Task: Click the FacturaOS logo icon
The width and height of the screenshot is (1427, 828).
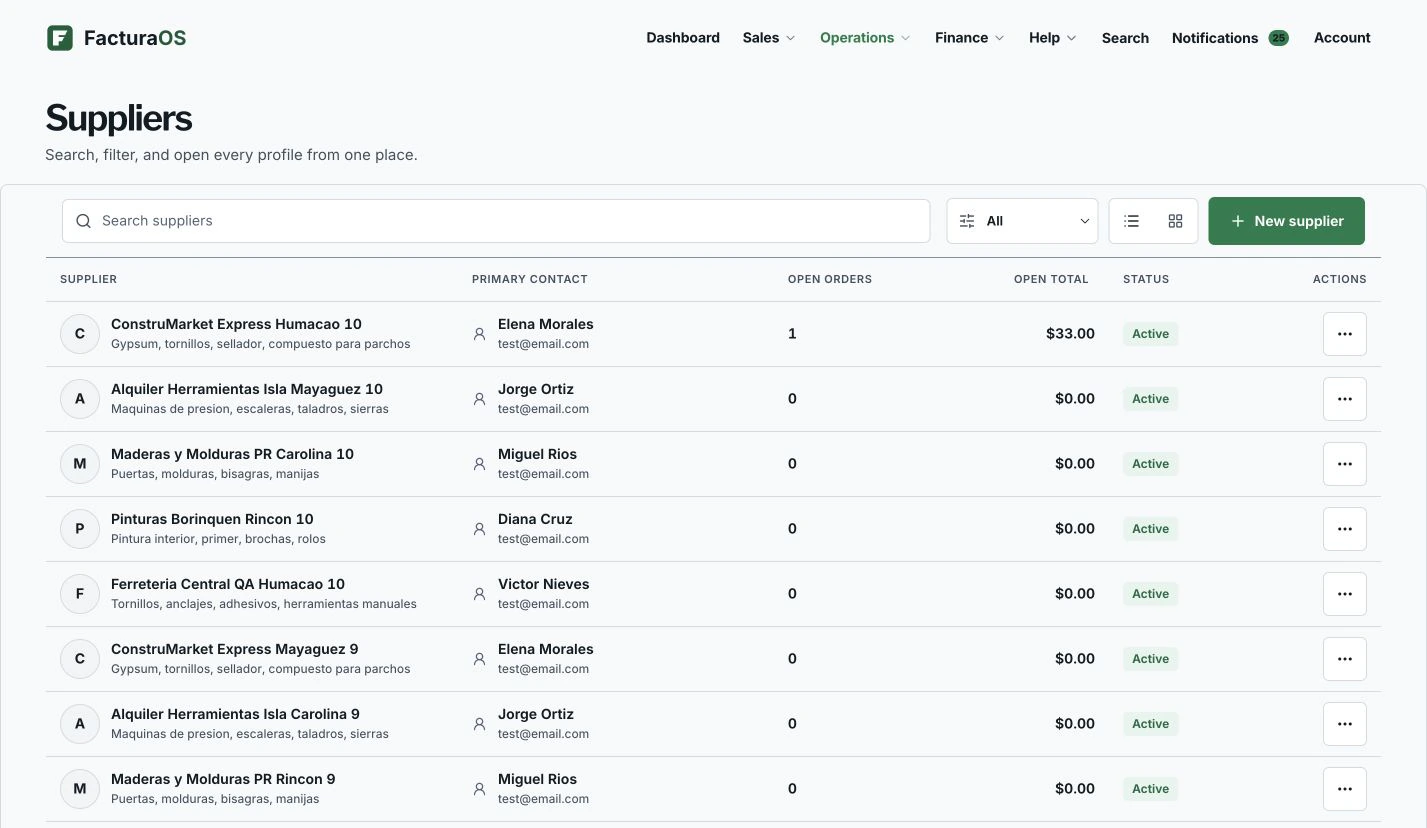Action: 60,38
